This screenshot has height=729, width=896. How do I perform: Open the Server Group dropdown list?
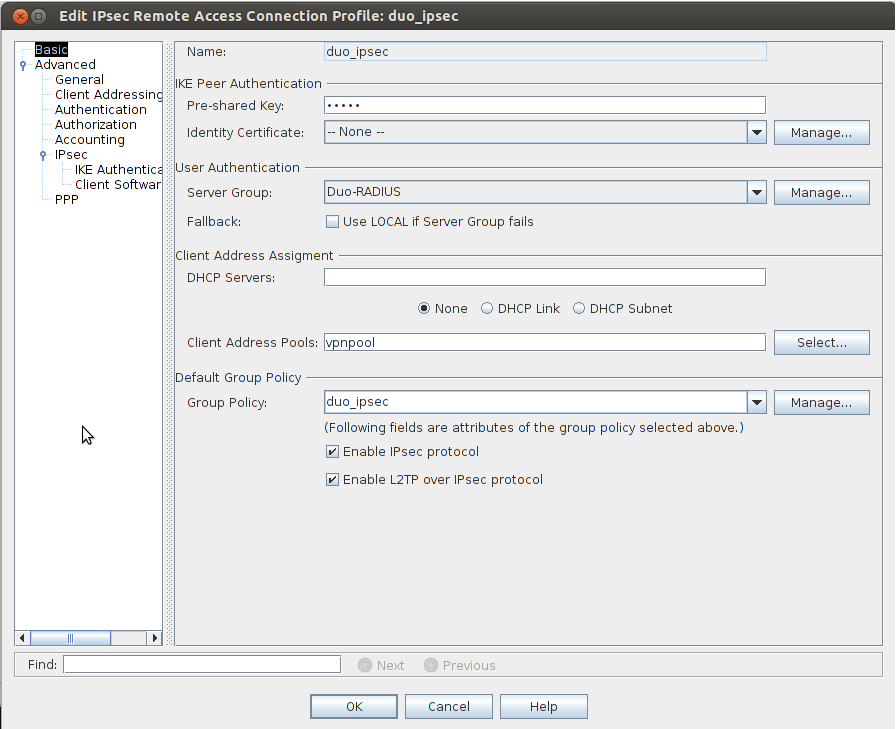[x=757, y=192]
